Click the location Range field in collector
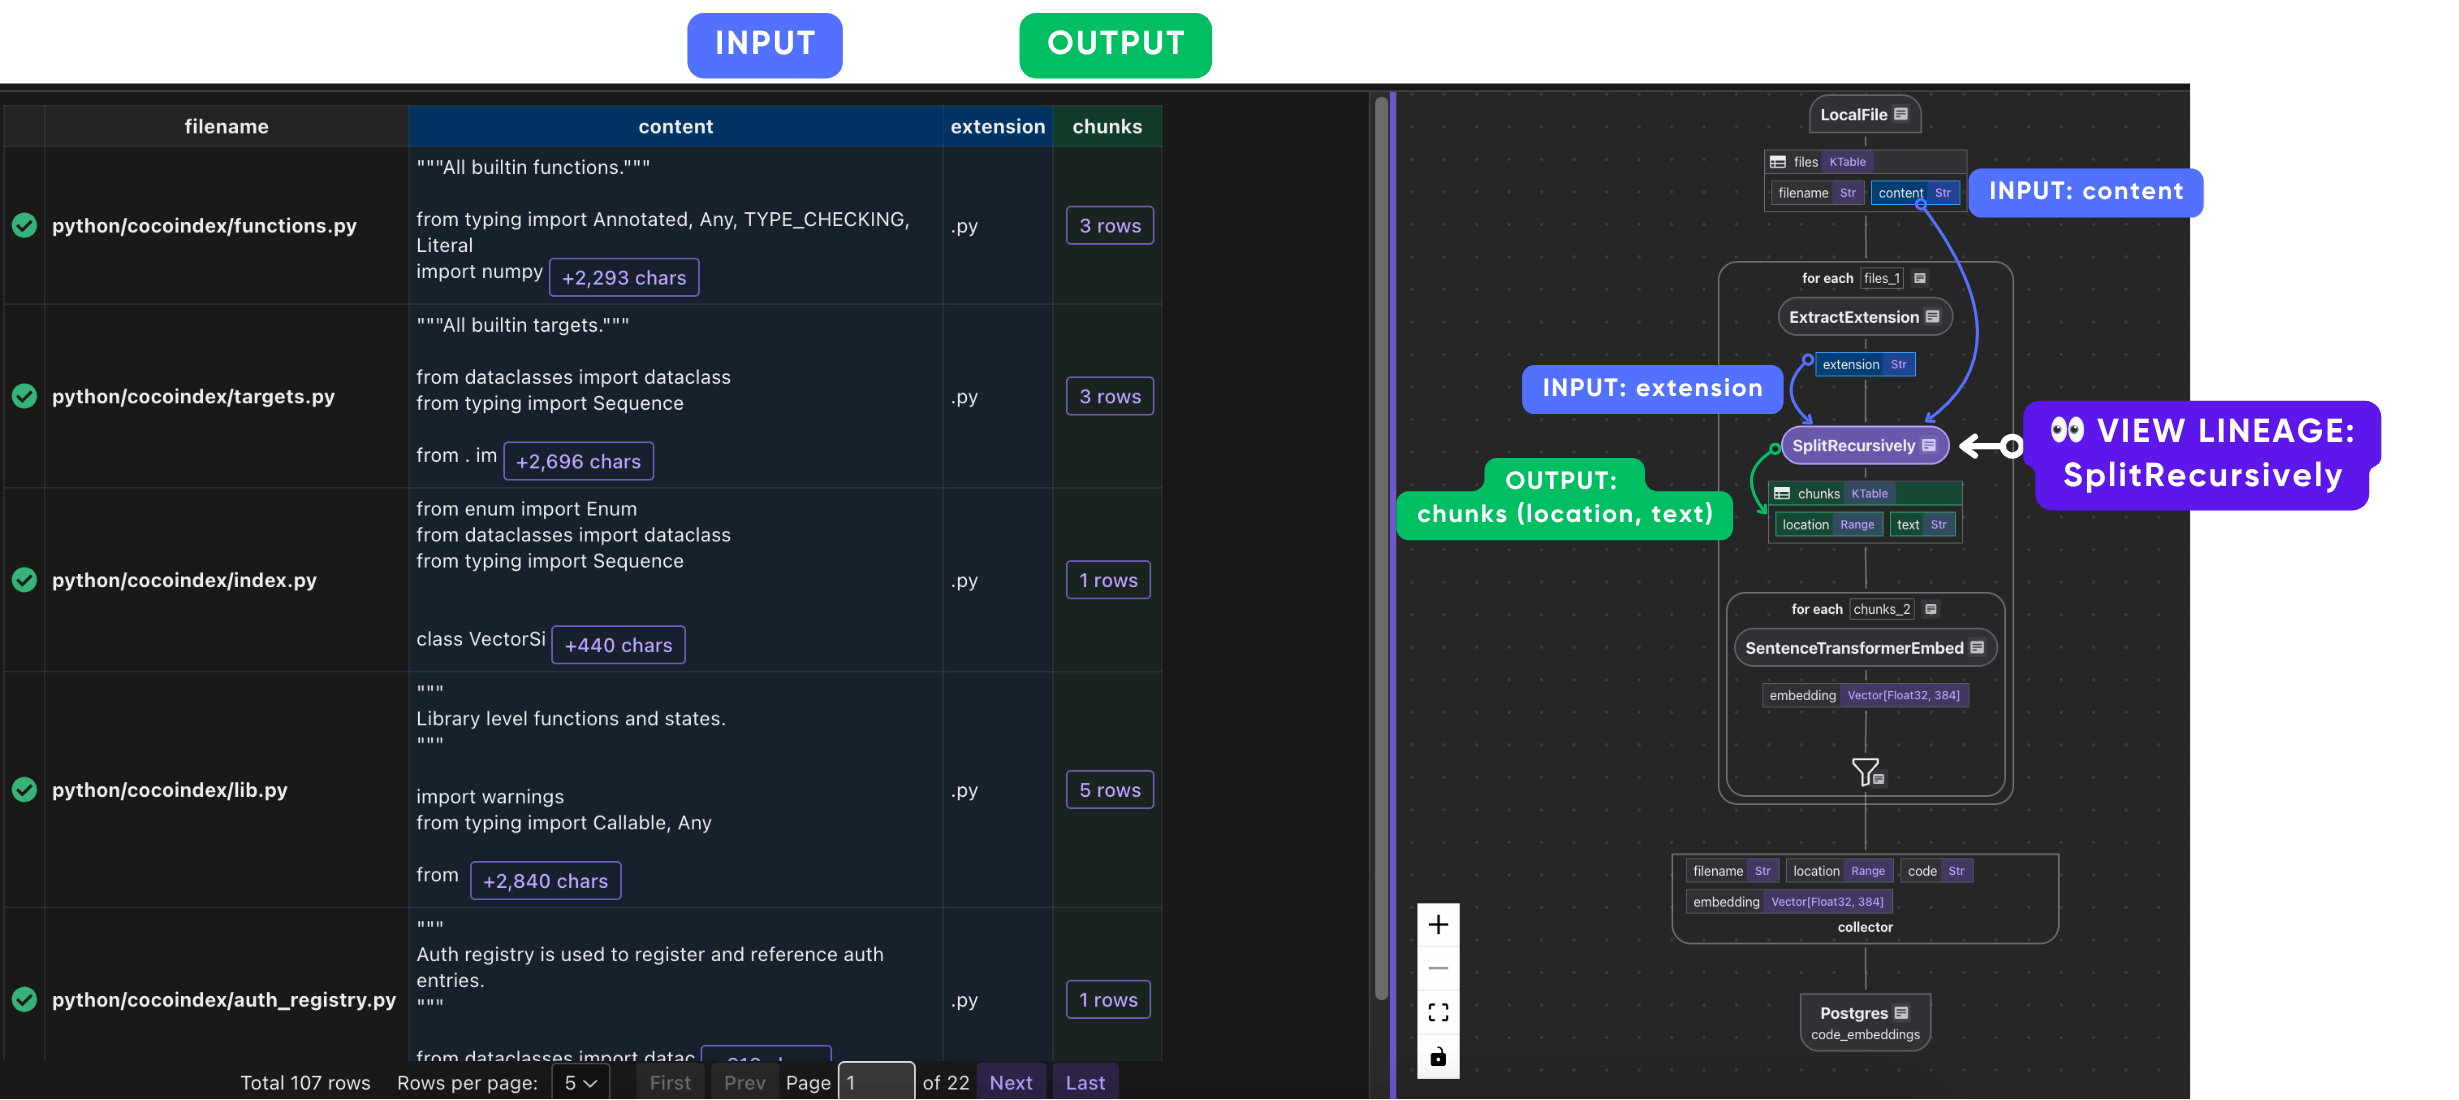 click(1839, 872)
